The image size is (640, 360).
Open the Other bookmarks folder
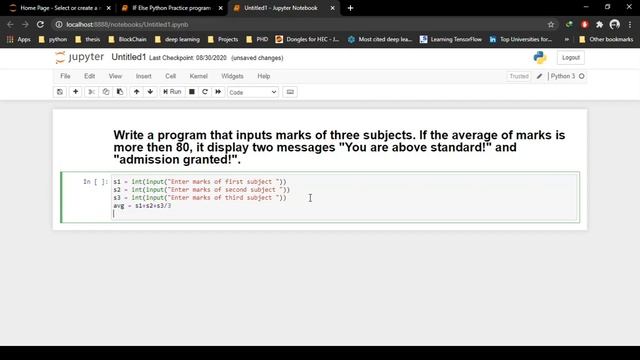pyautogui.click(x=606, y=40)
